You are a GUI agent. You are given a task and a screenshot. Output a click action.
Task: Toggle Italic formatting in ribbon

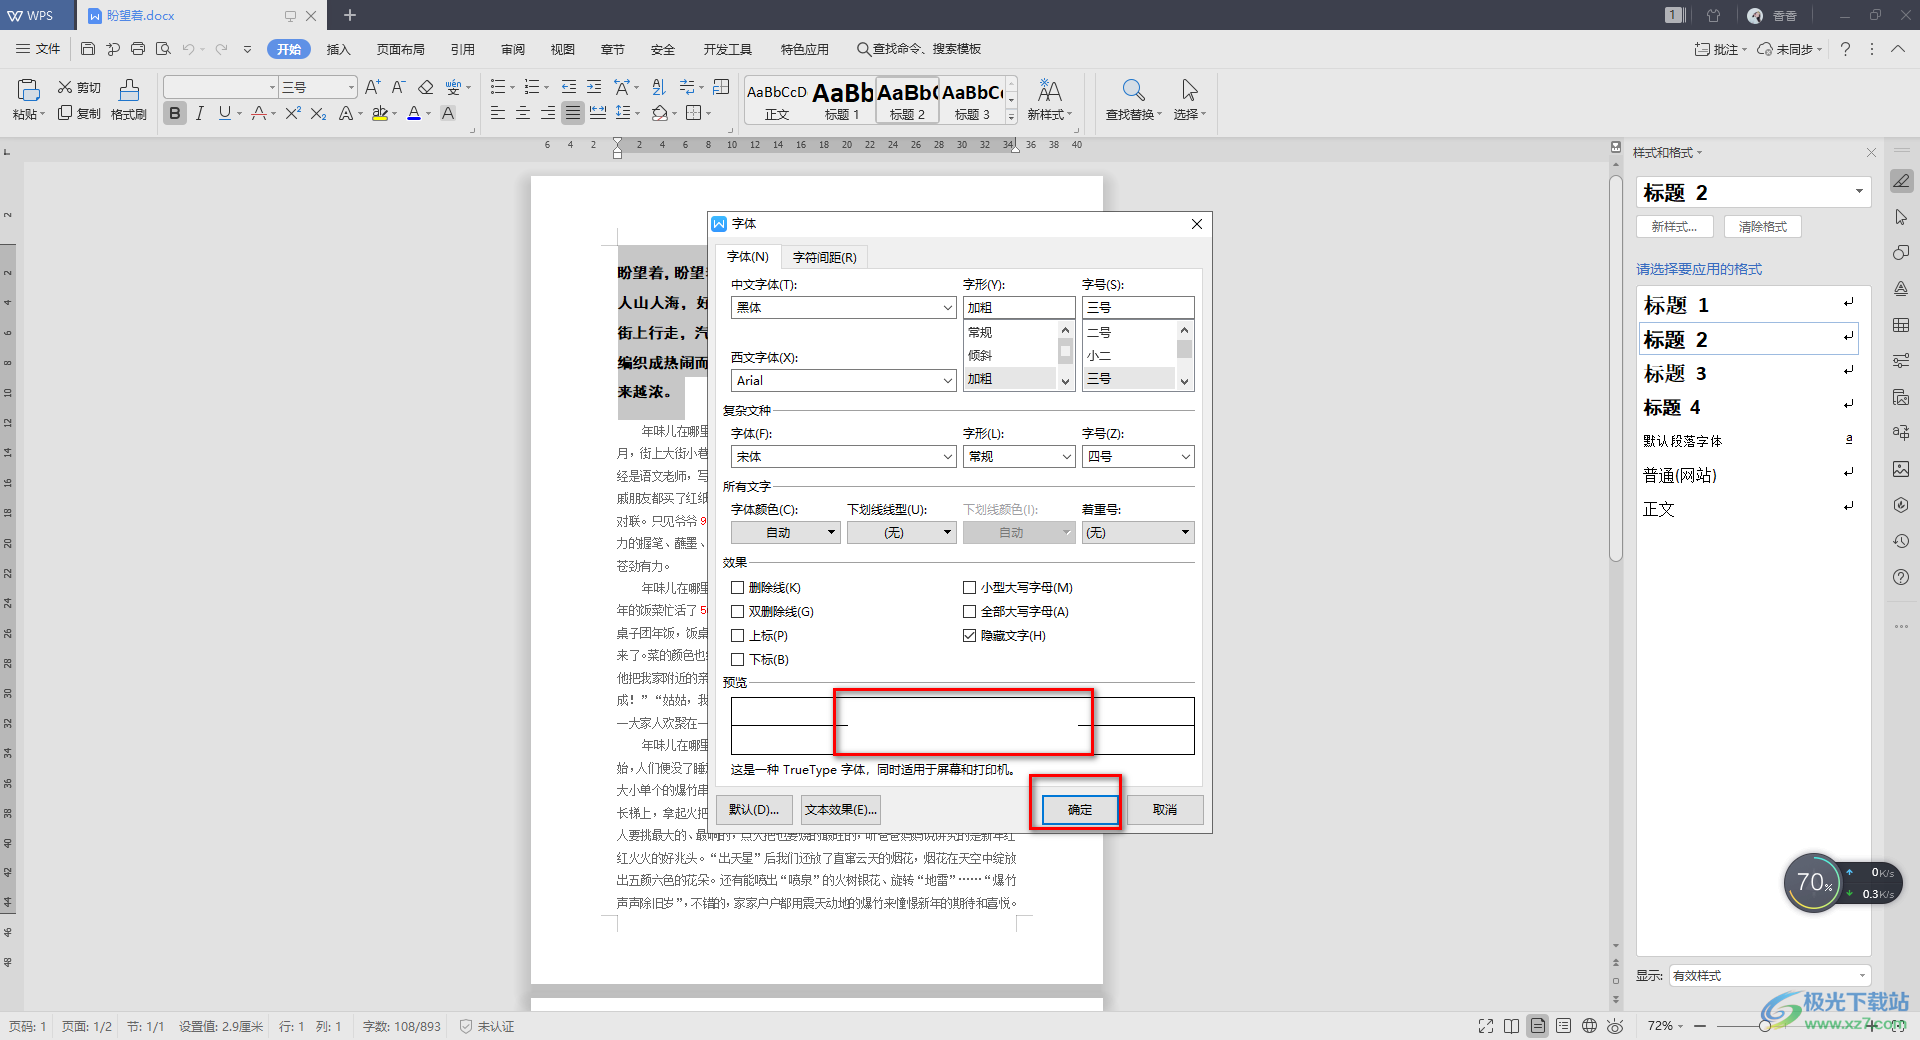click(x=200, y=114)
